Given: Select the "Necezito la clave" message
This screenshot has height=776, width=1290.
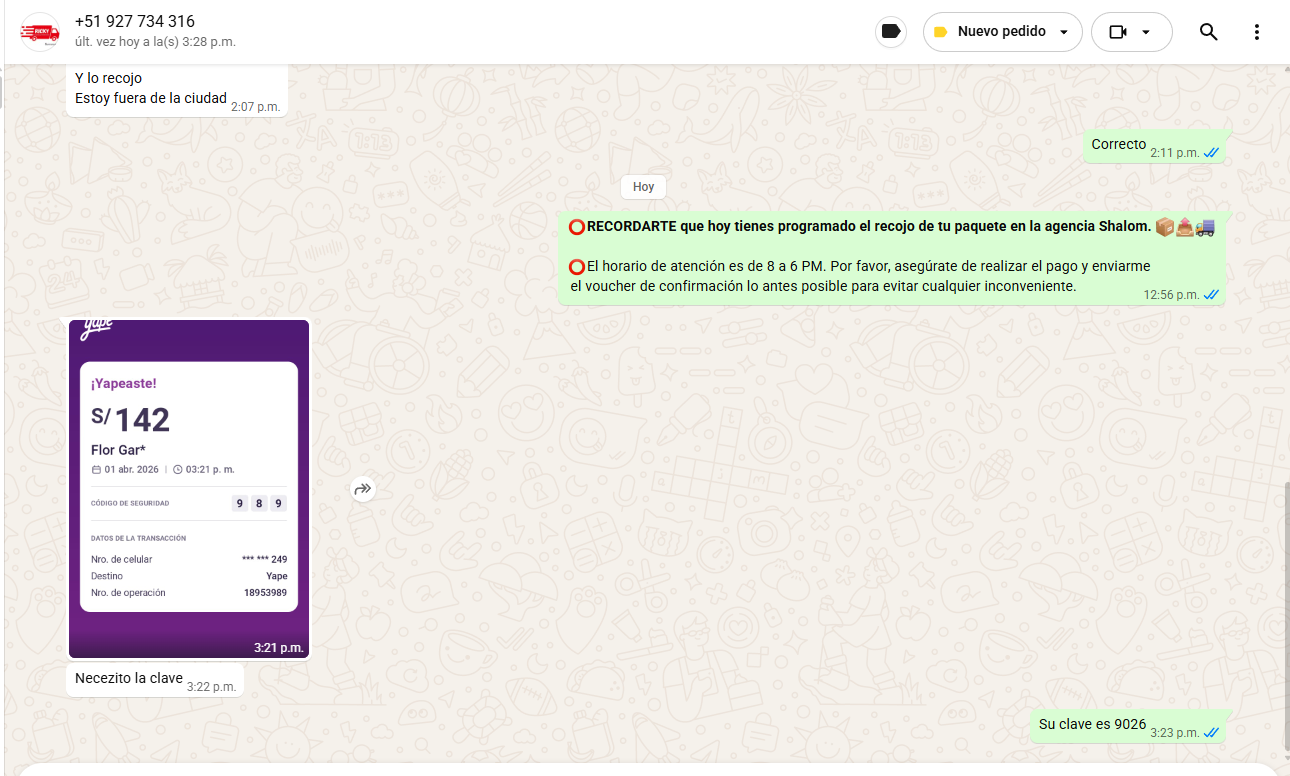Looking at the screenshot, I should point(129,678).
